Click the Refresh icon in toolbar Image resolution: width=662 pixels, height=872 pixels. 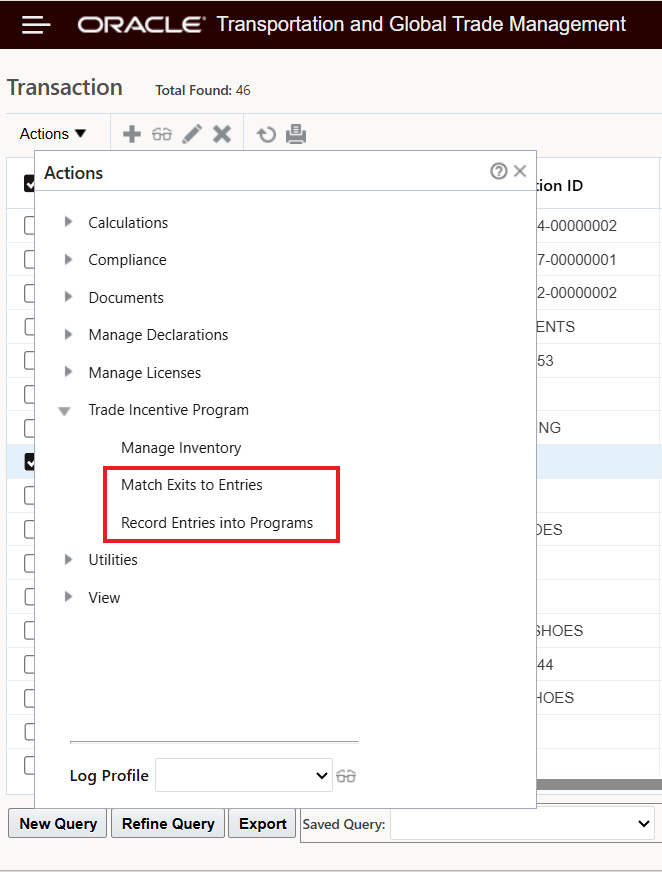coord(266,134)
